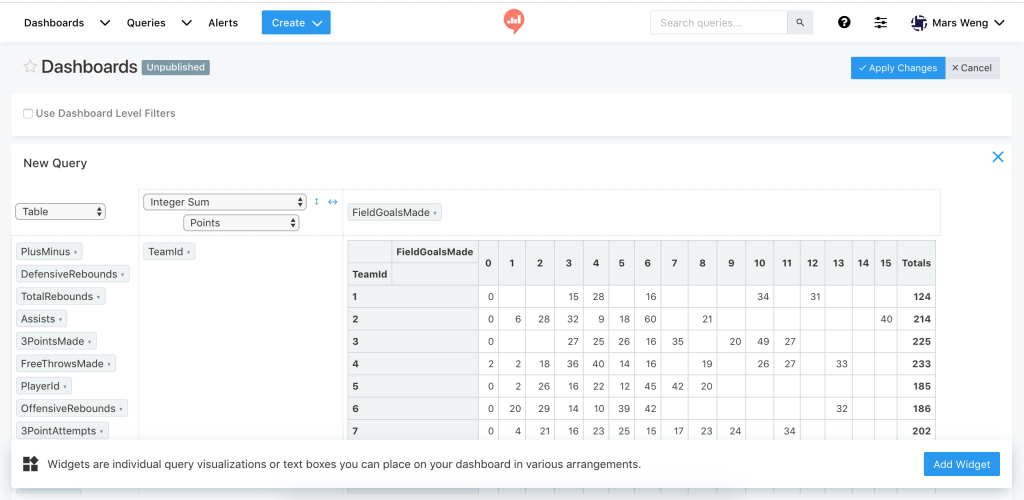Click Apply Changes button

click(898, 68)
